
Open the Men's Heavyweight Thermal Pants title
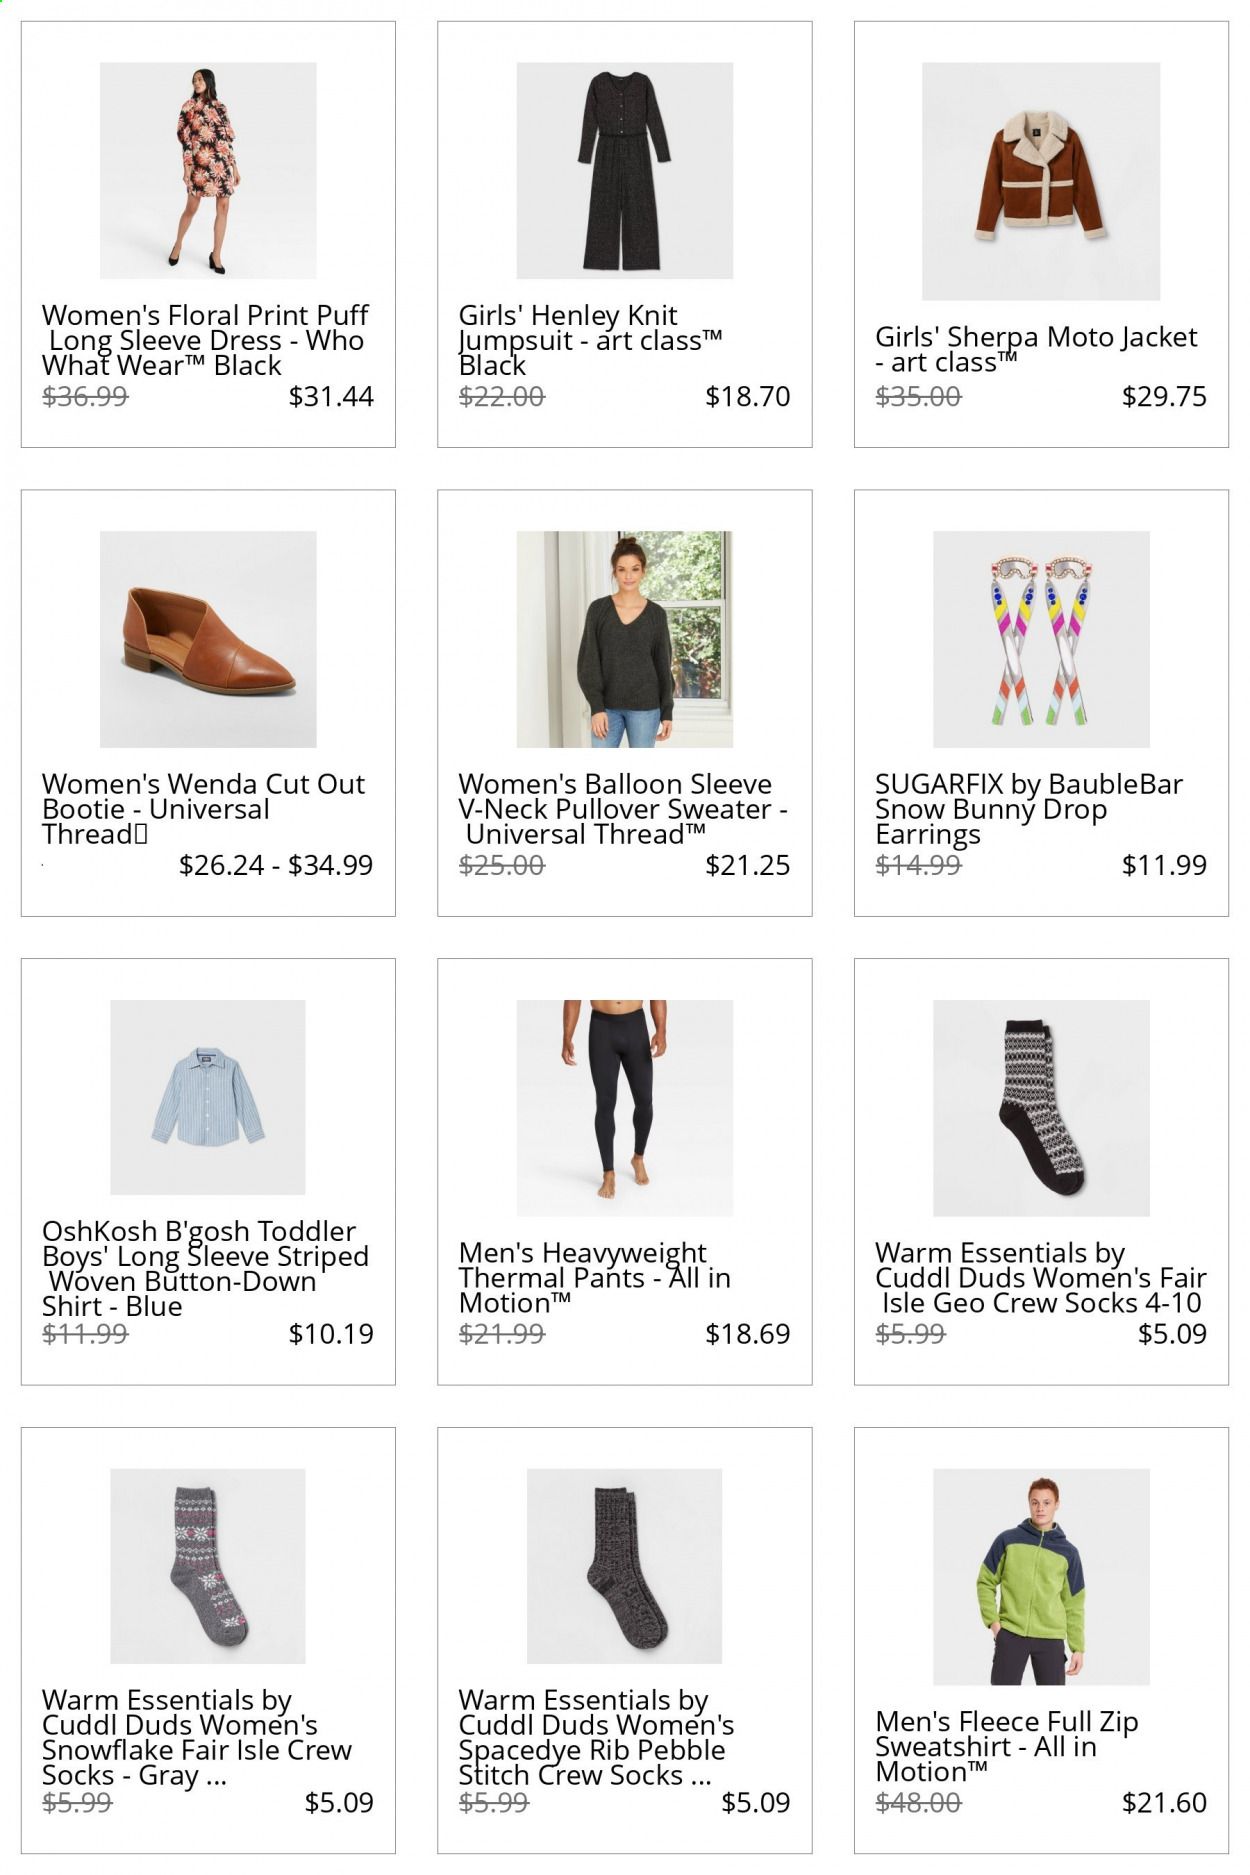coord(595,1278)
